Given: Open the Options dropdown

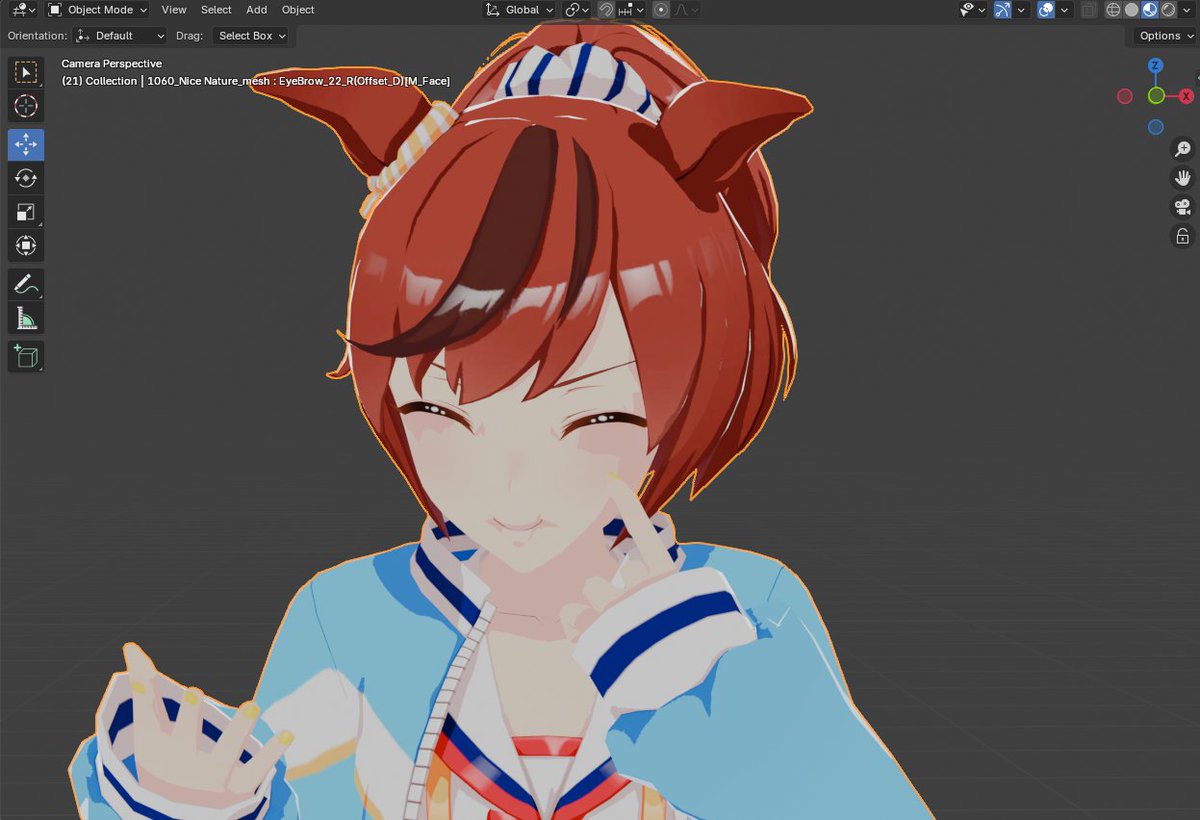Looking at the screenshot, I should pyautogui.click(x=1166, y=36).
